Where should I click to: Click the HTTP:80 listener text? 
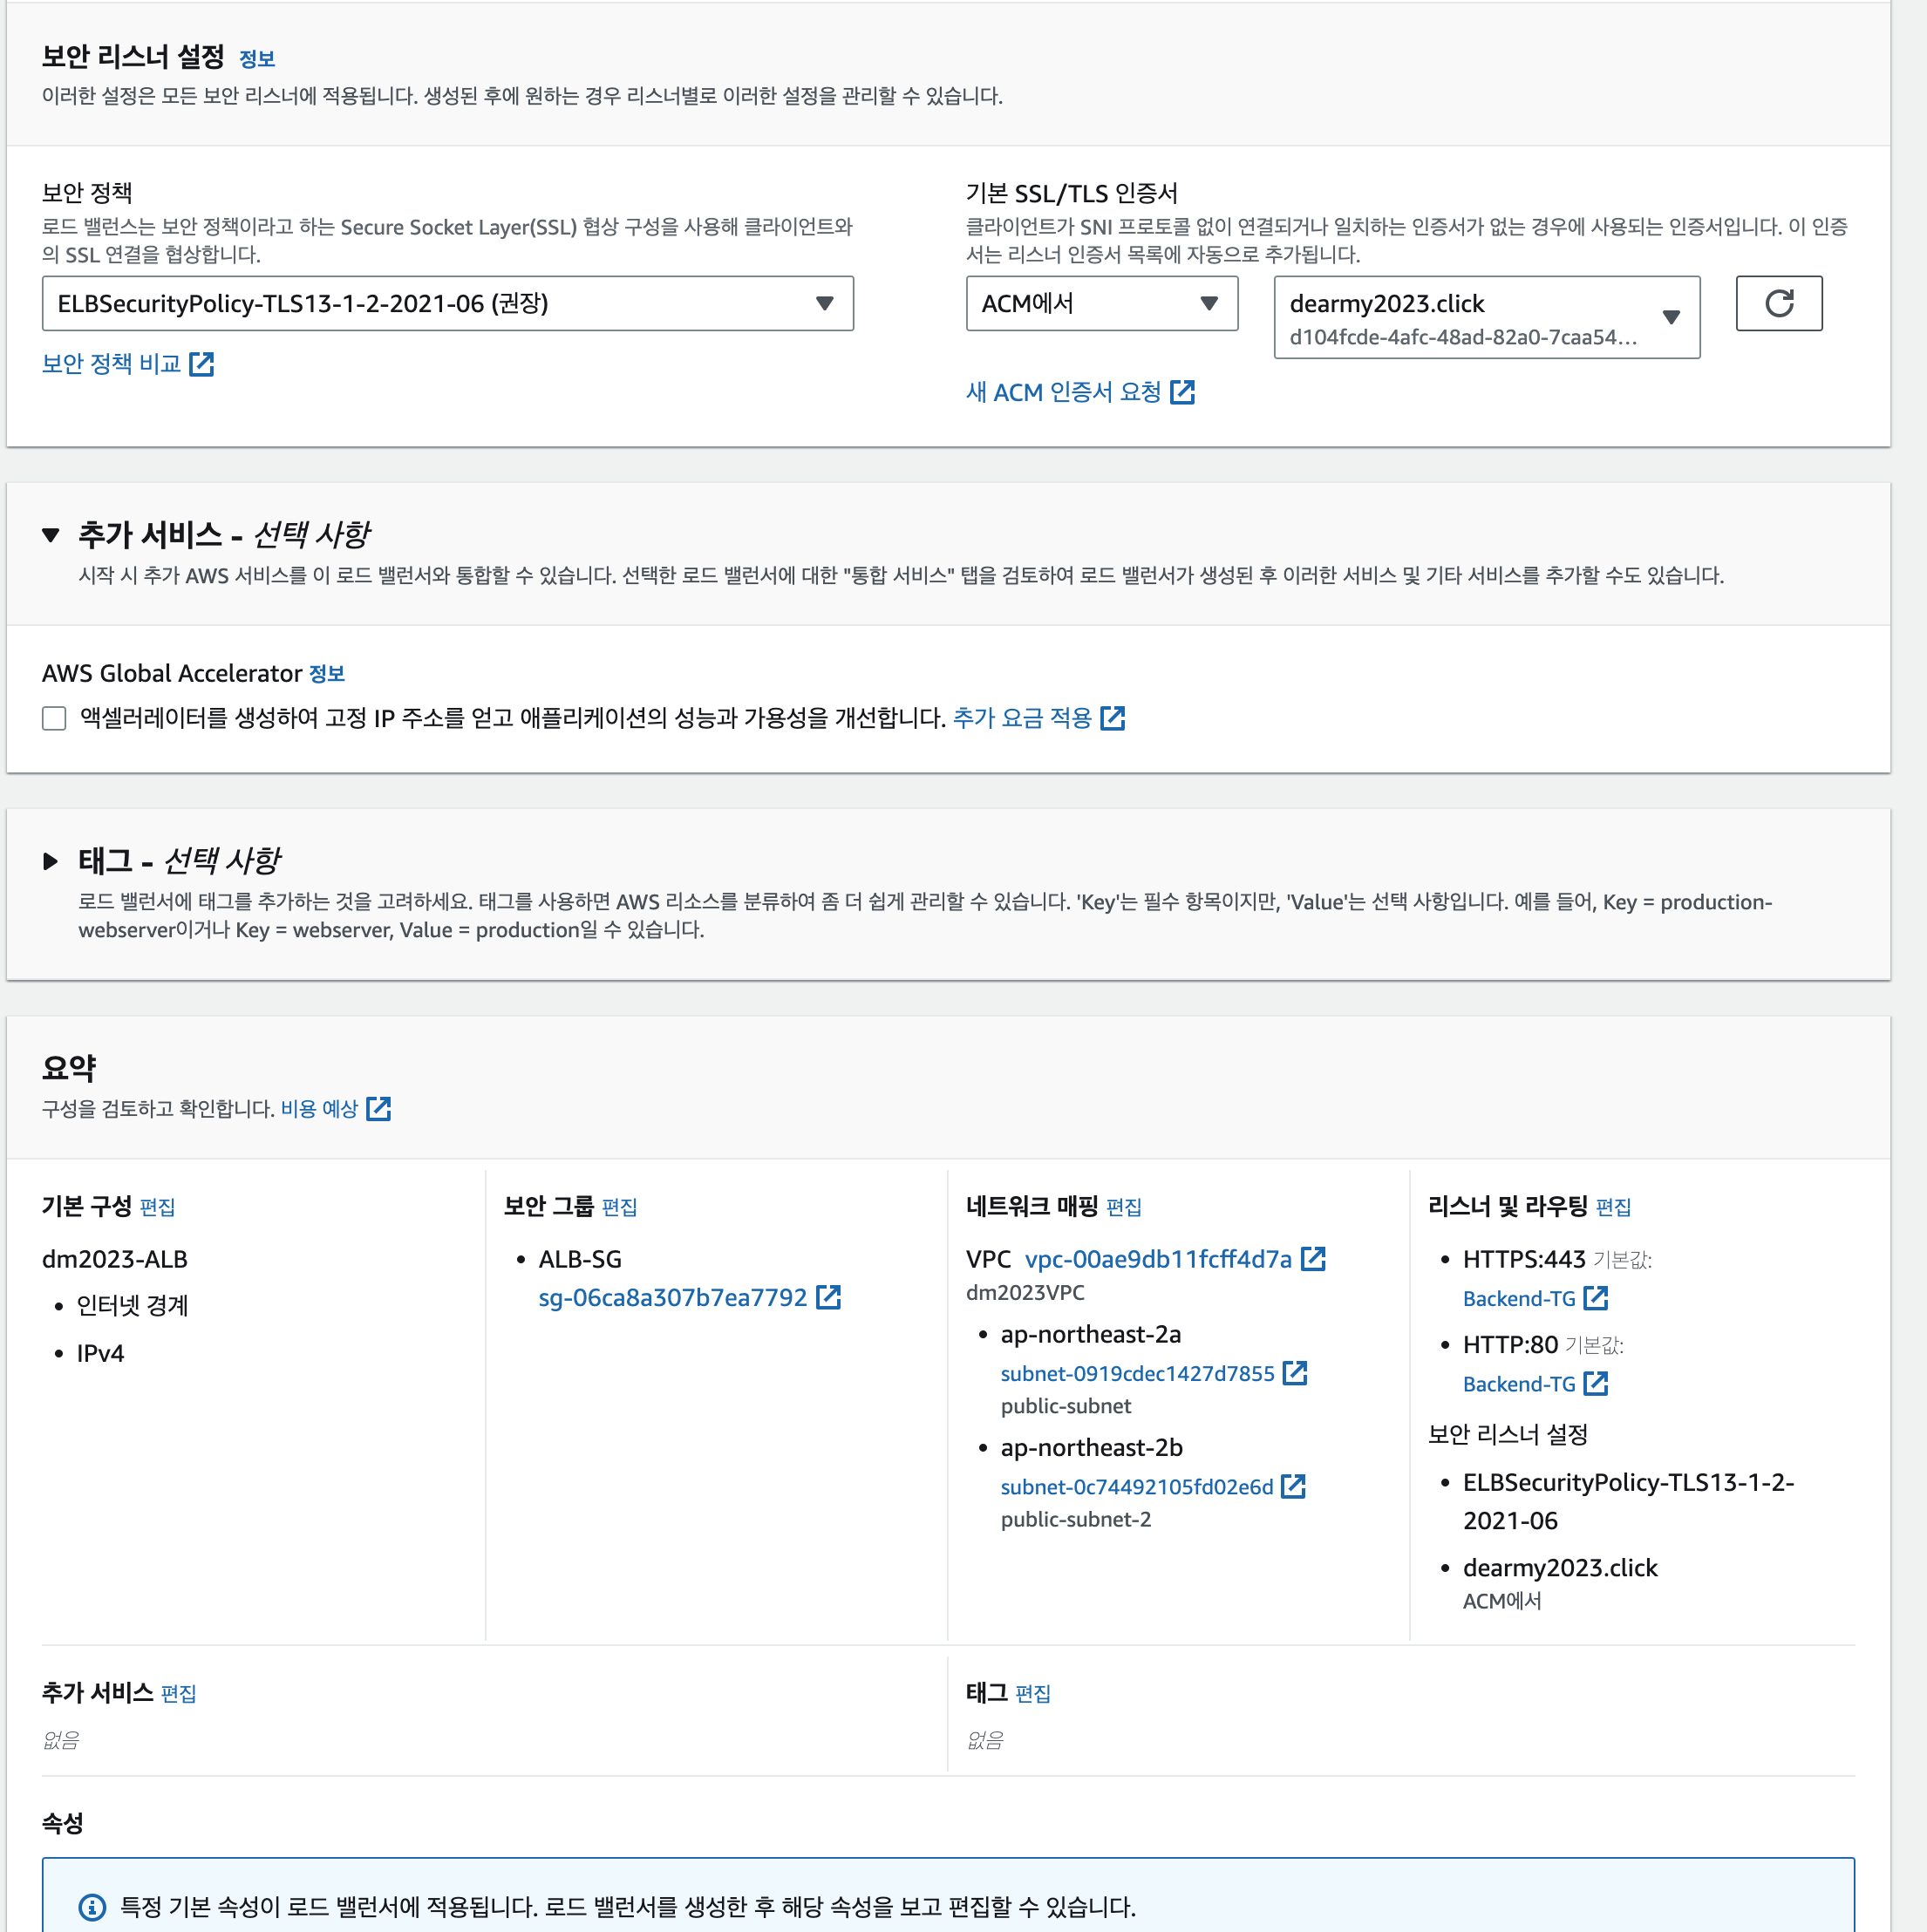coord(1510,1345)
